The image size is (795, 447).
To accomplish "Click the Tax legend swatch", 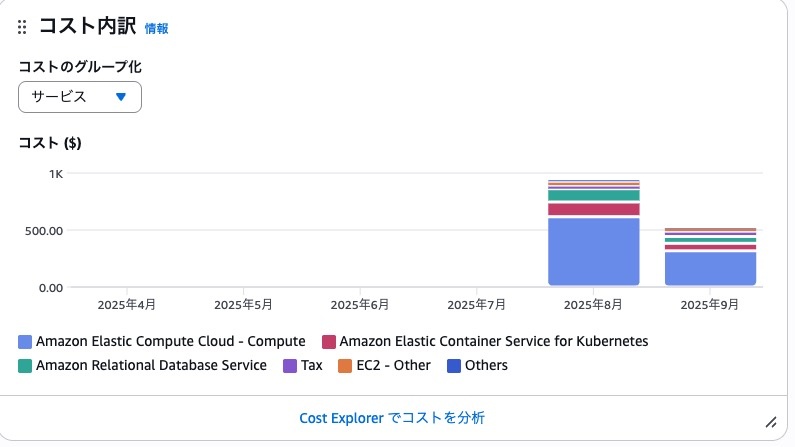I will 290,366.
